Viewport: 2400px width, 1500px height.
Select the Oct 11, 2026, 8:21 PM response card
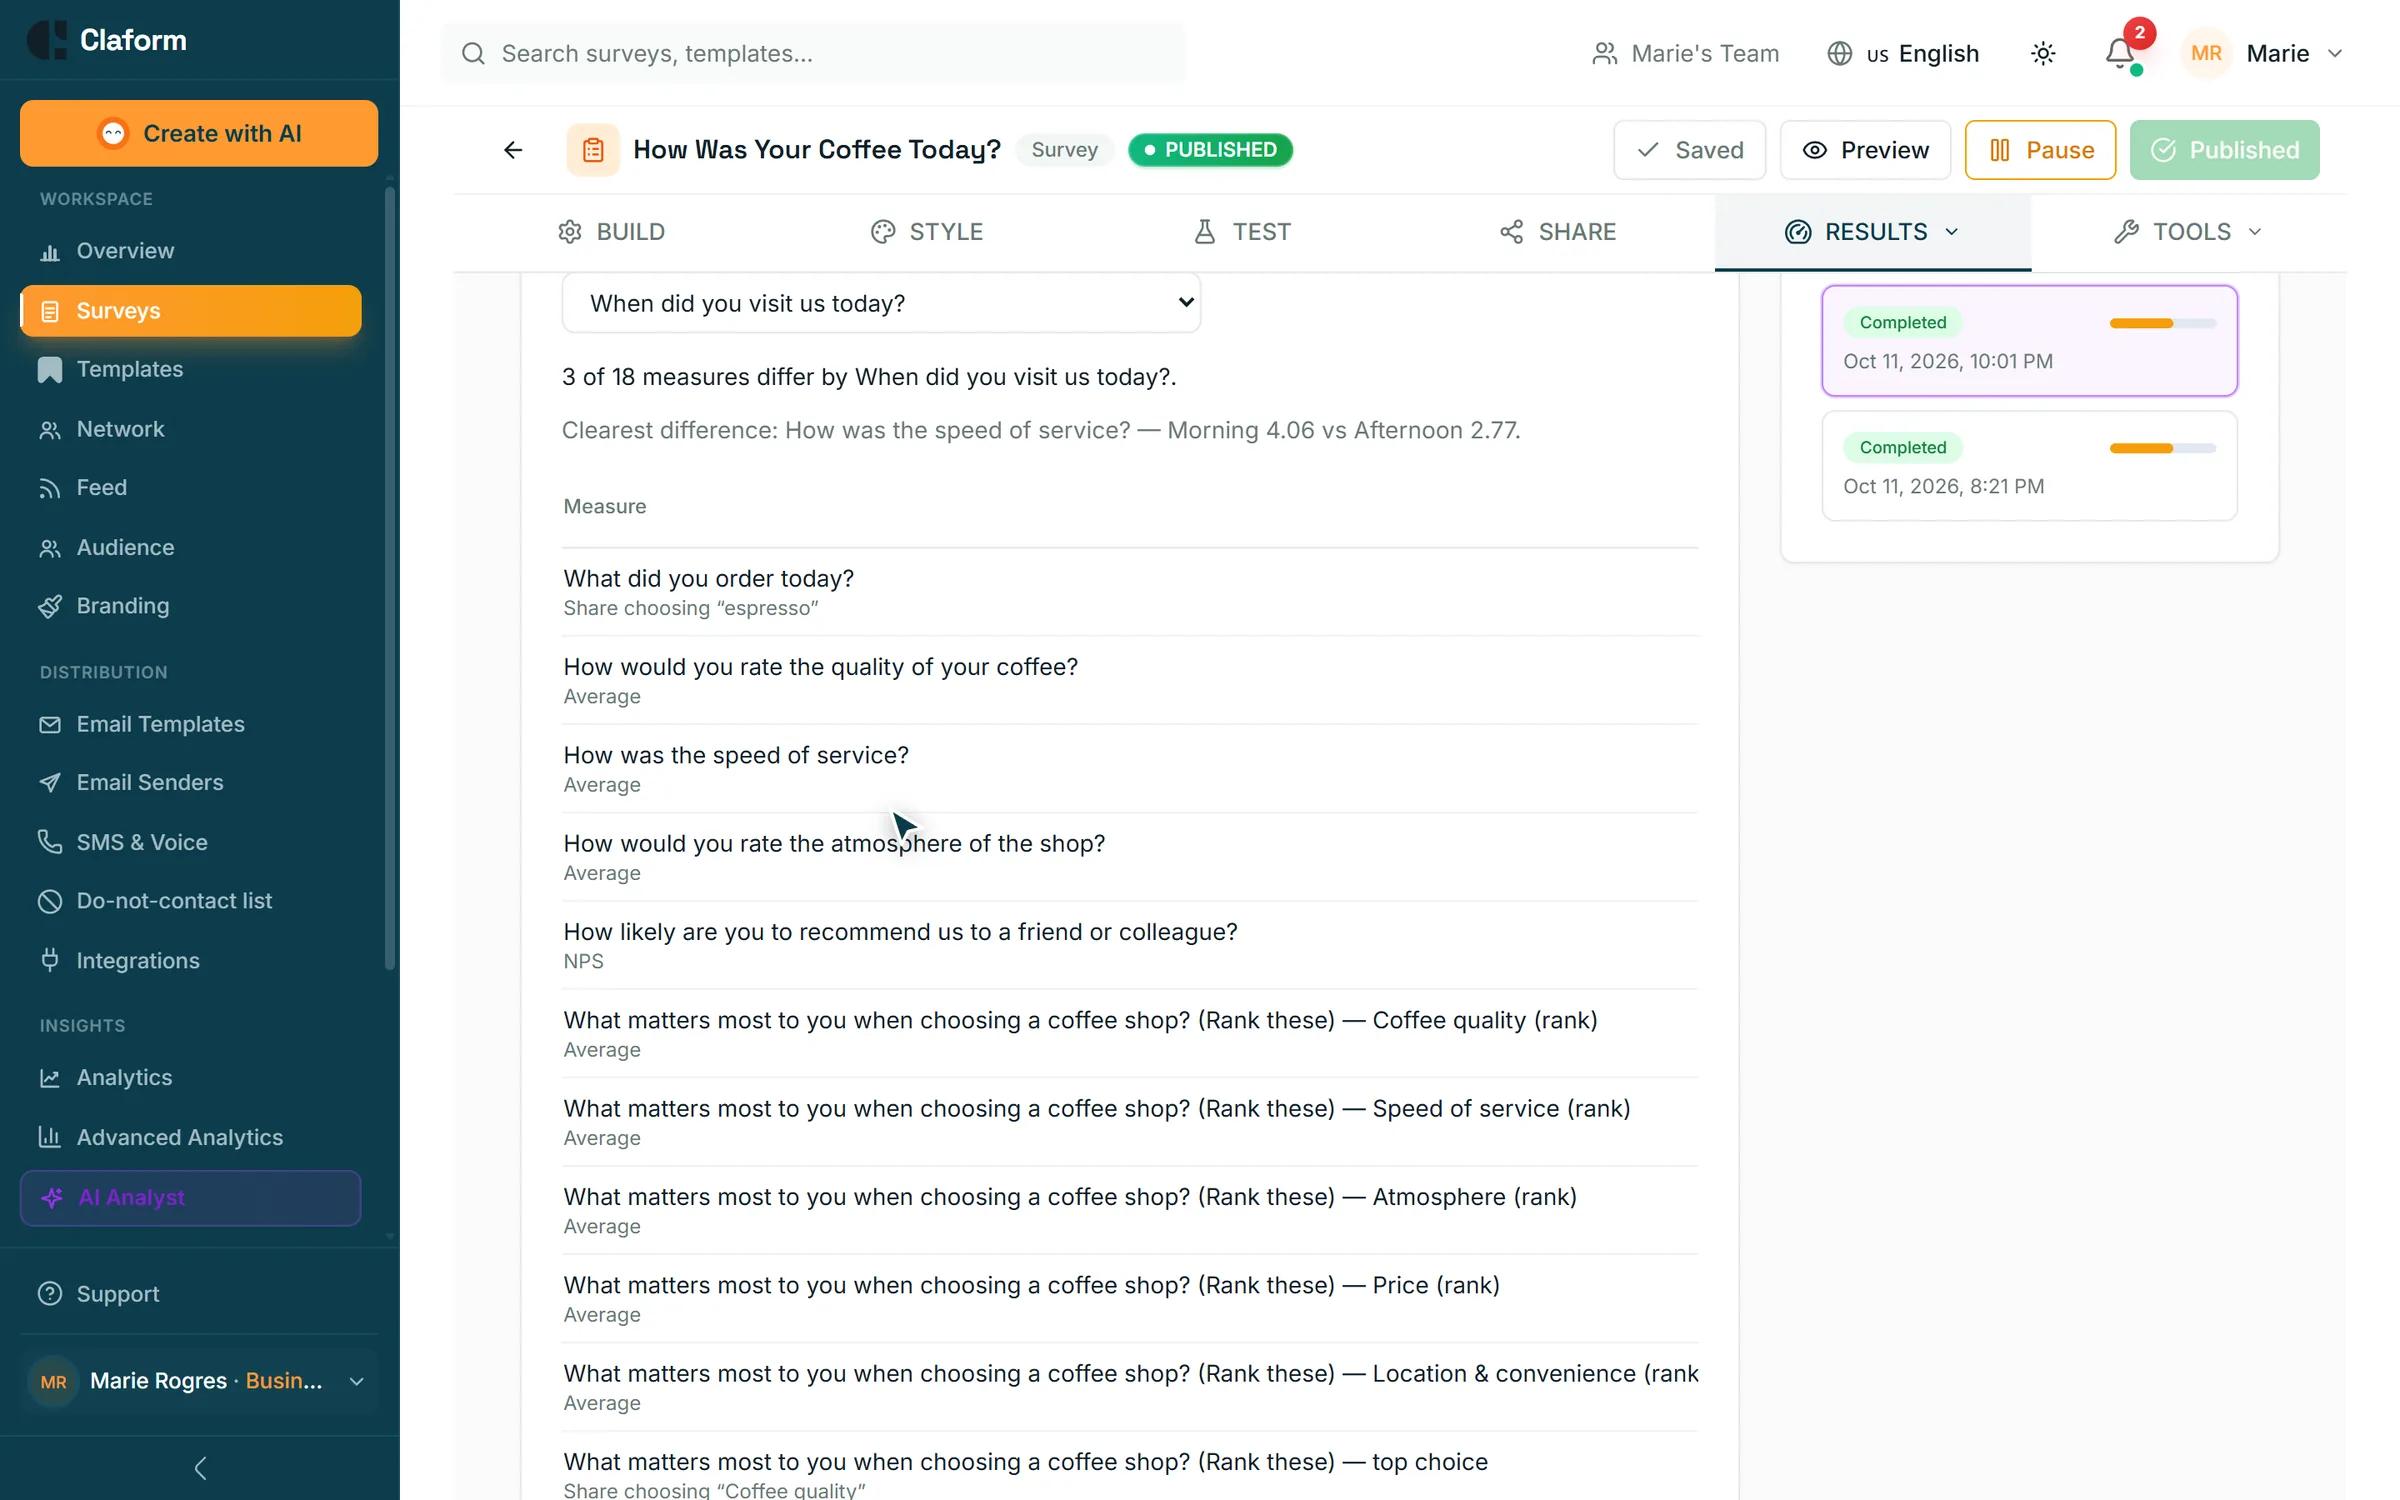tap(2029, 466)
